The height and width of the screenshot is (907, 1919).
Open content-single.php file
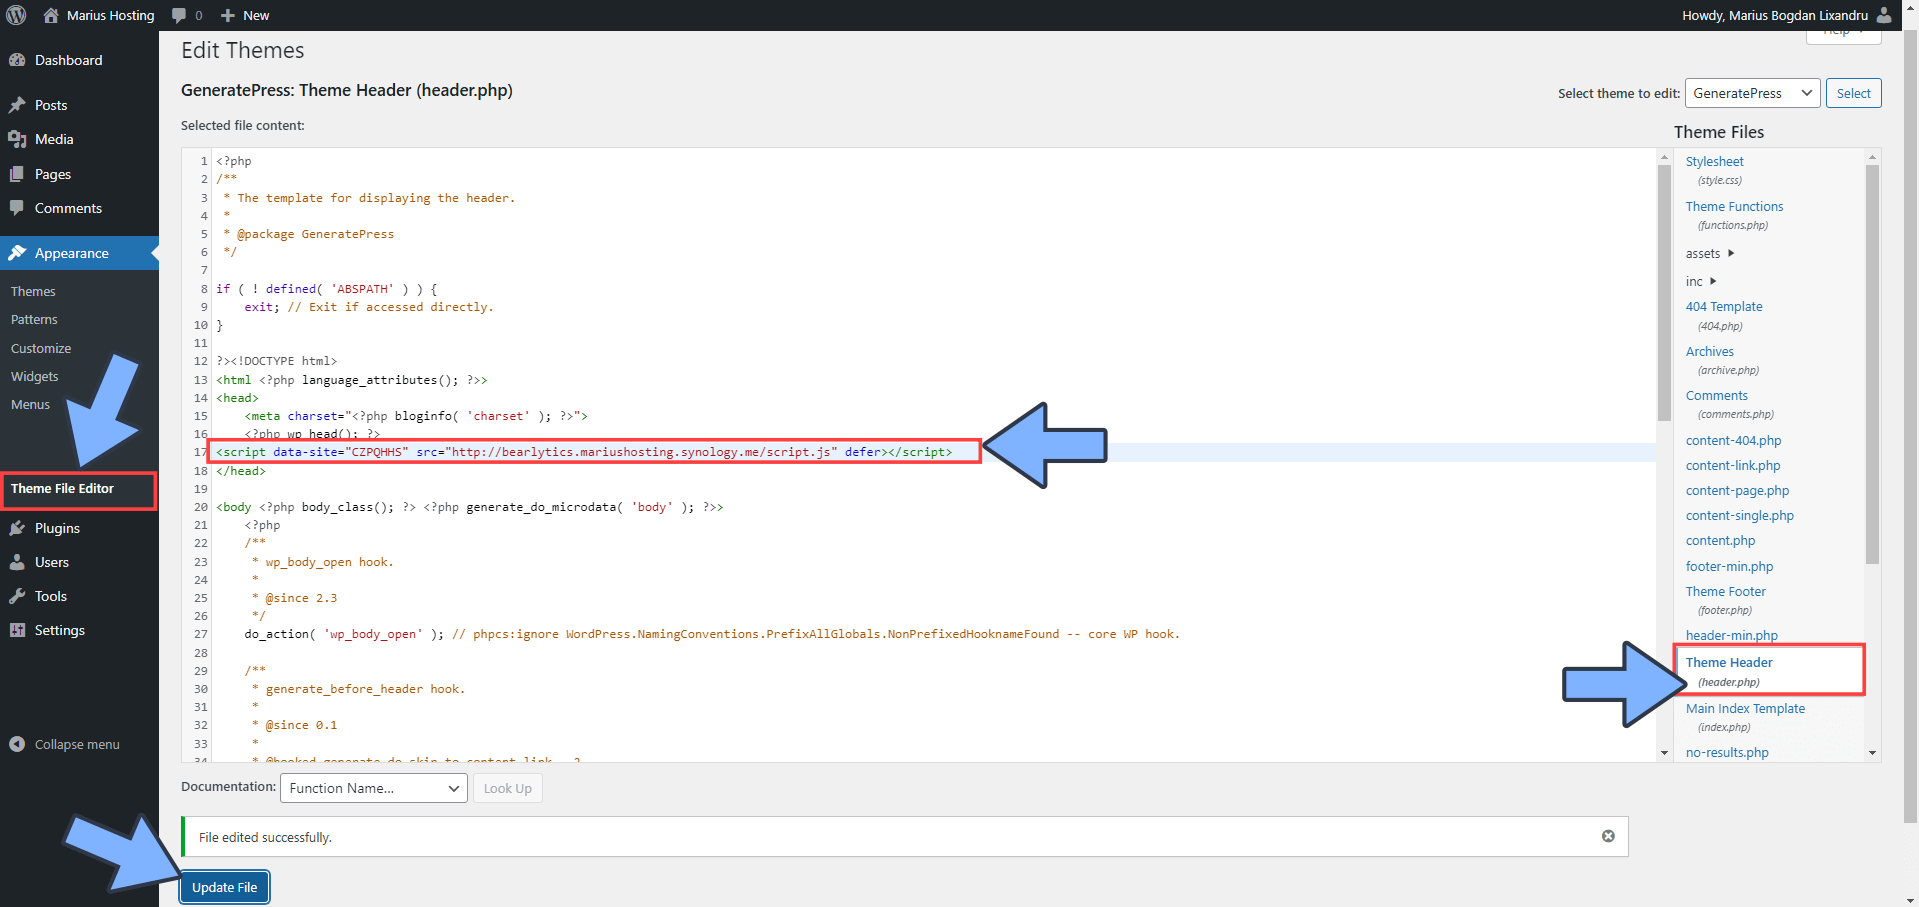1740,515
